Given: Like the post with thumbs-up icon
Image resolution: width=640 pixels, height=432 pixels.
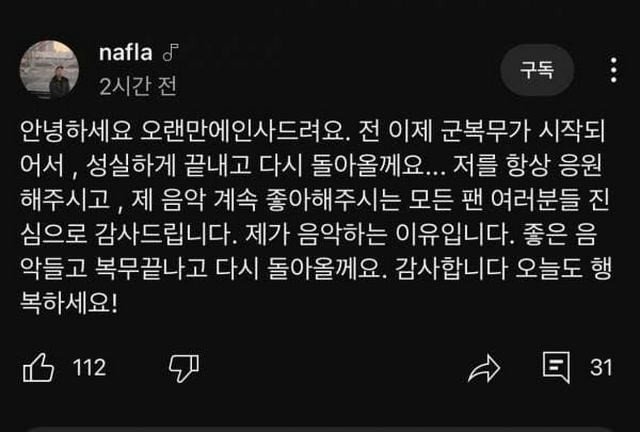Looking at the screenshot, I should click(38, 367).
